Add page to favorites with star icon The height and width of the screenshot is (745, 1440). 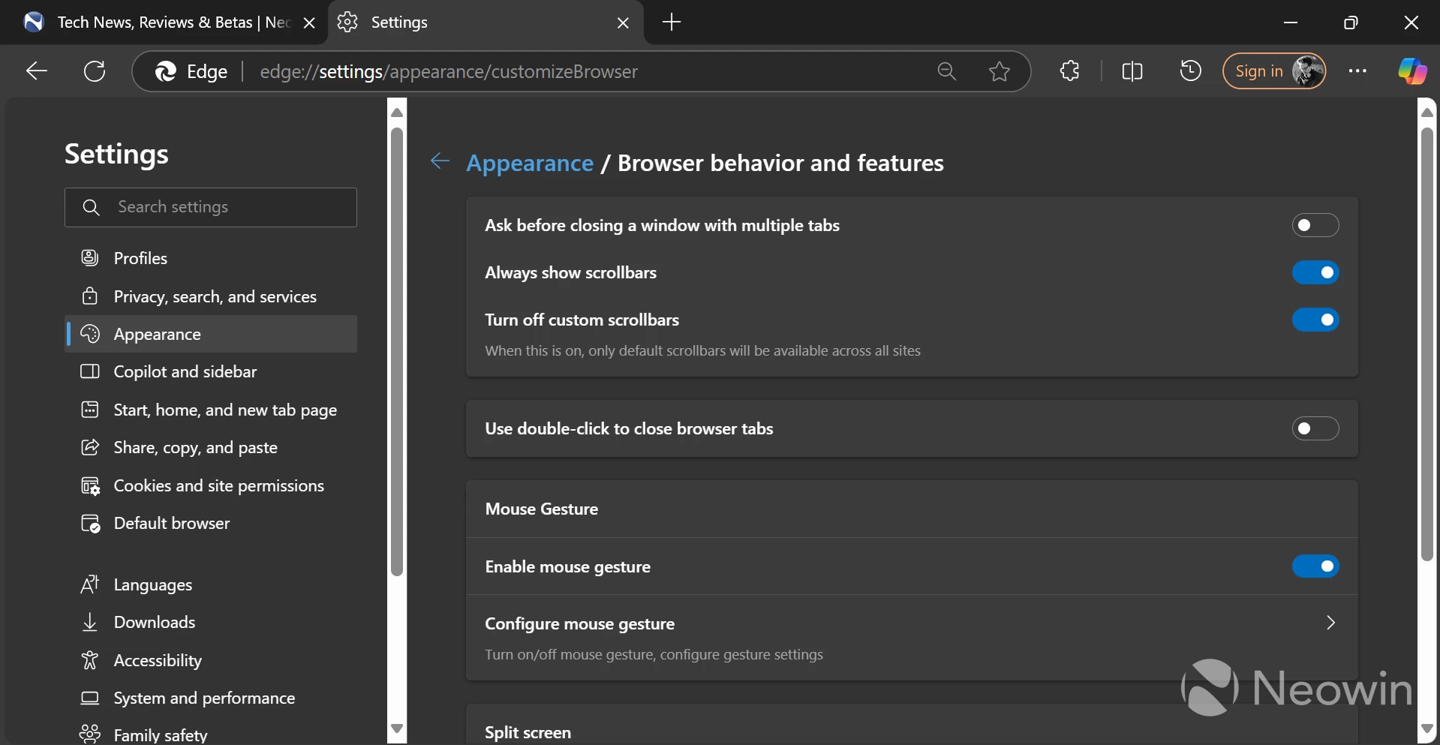(x=999, y=71)
